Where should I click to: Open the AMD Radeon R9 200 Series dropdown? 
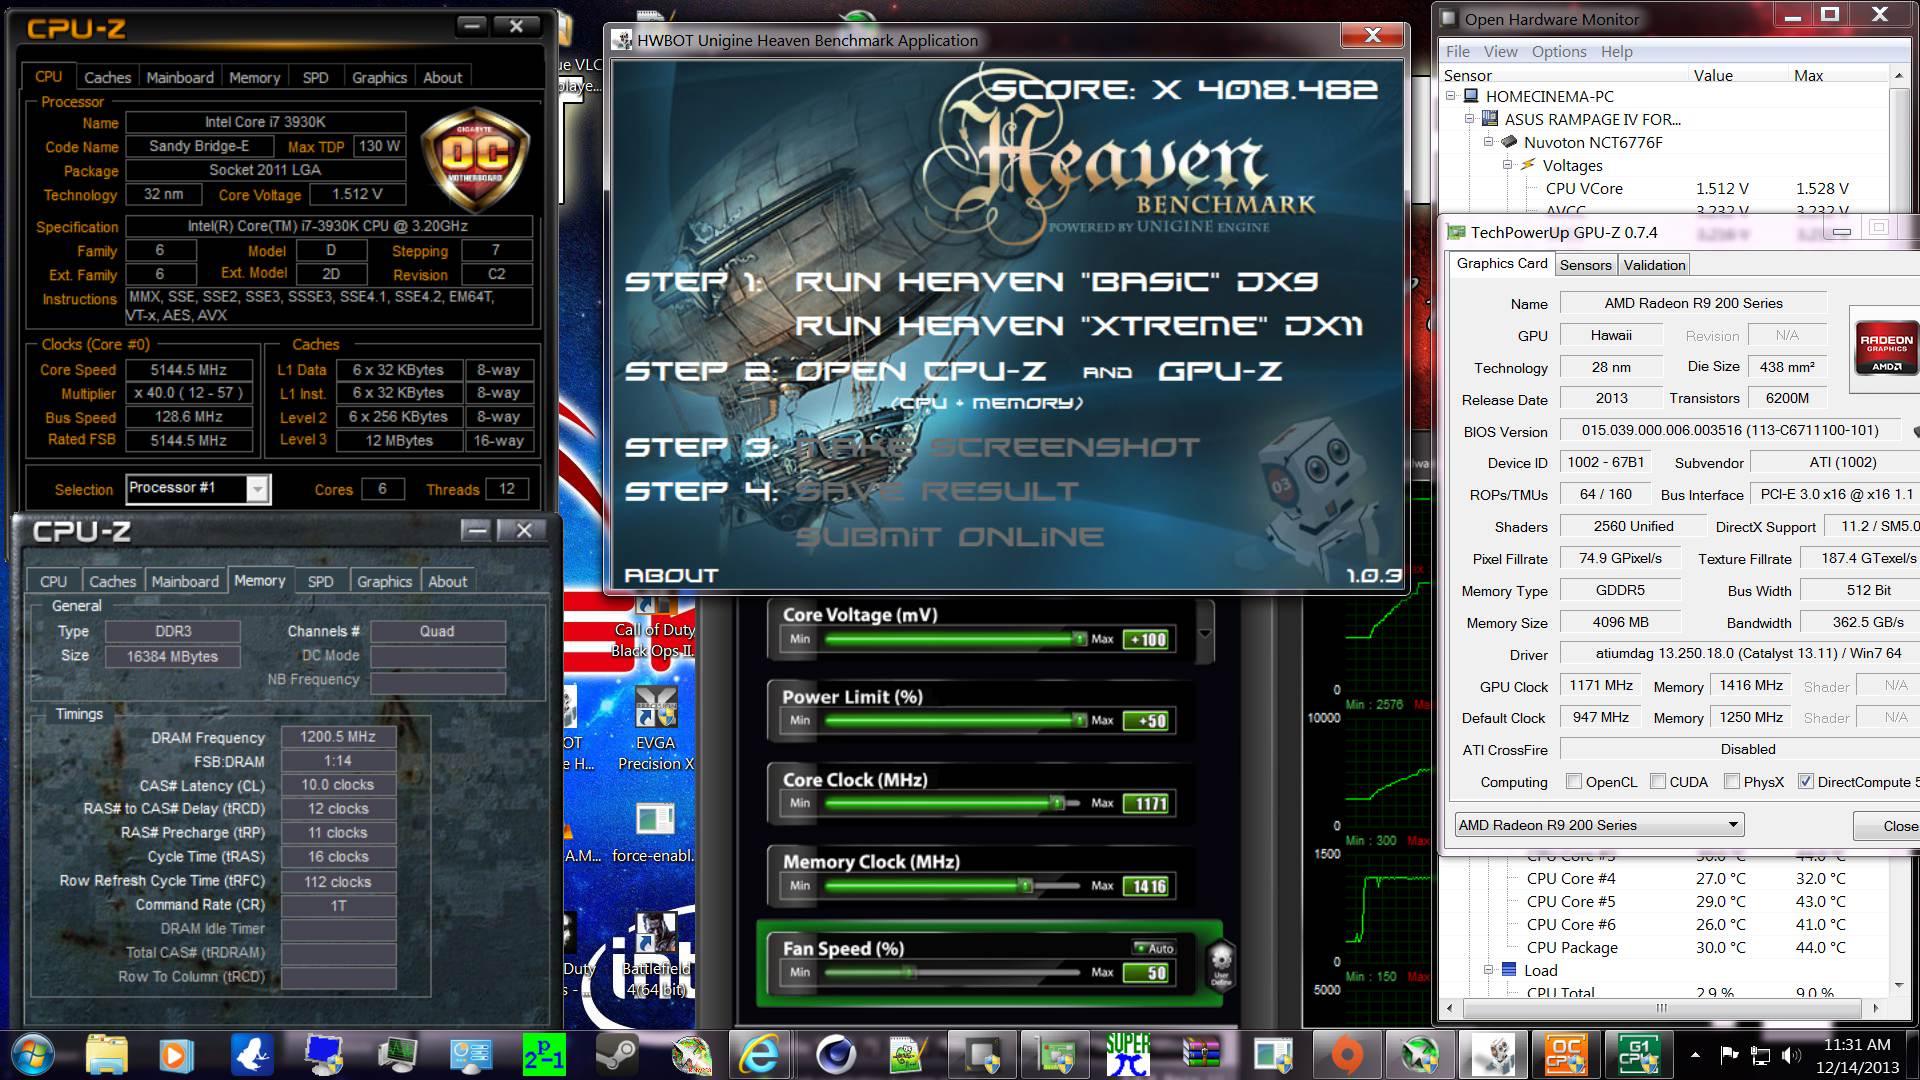(x=1599, y=825)
